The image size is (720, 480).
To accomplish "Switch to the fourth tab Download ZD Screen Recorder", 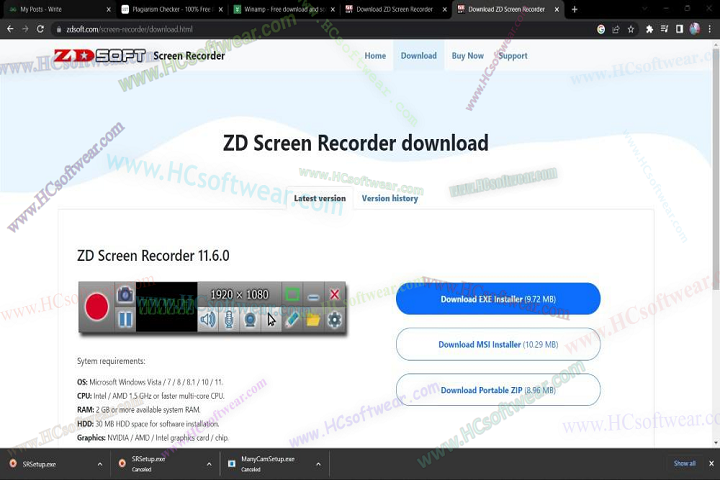I will coord(396,9).
